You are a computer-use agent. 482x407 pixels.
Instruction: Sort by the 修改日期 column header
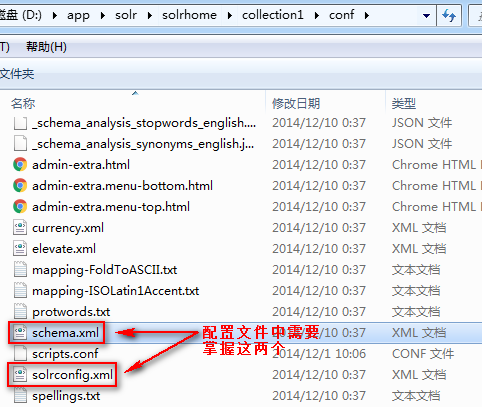pyautogui.click(x=296, y=104)
